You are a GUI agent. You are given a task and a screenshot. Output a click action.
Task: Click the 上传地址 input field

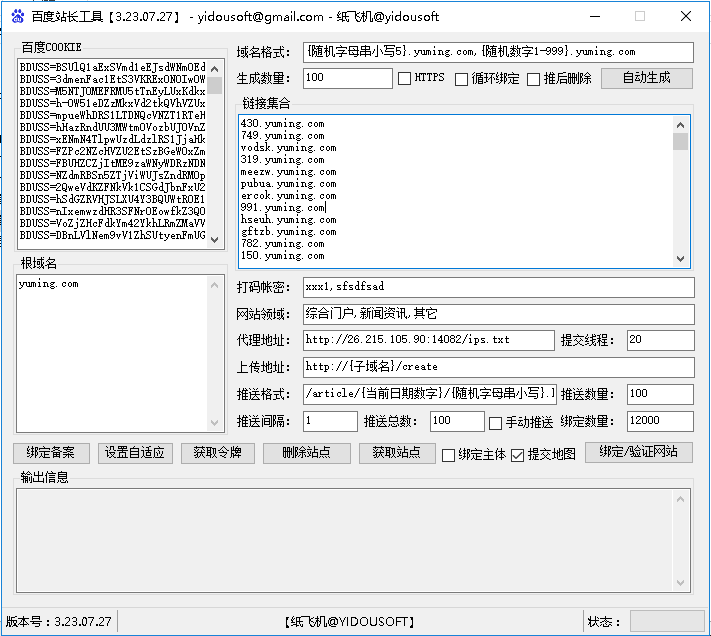coord(499,367)
